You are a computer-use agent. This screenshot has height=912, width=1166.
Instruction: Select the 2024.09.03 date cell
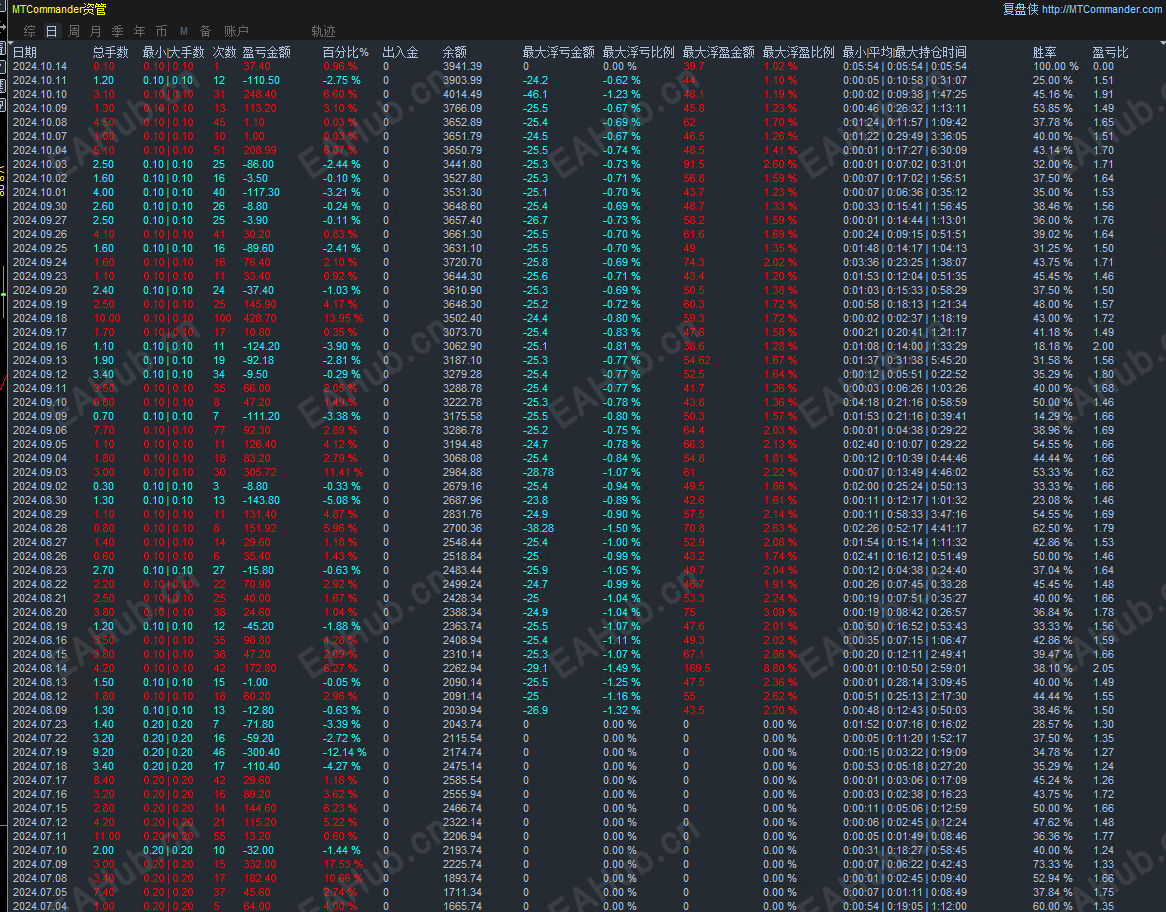pos(40,472)
